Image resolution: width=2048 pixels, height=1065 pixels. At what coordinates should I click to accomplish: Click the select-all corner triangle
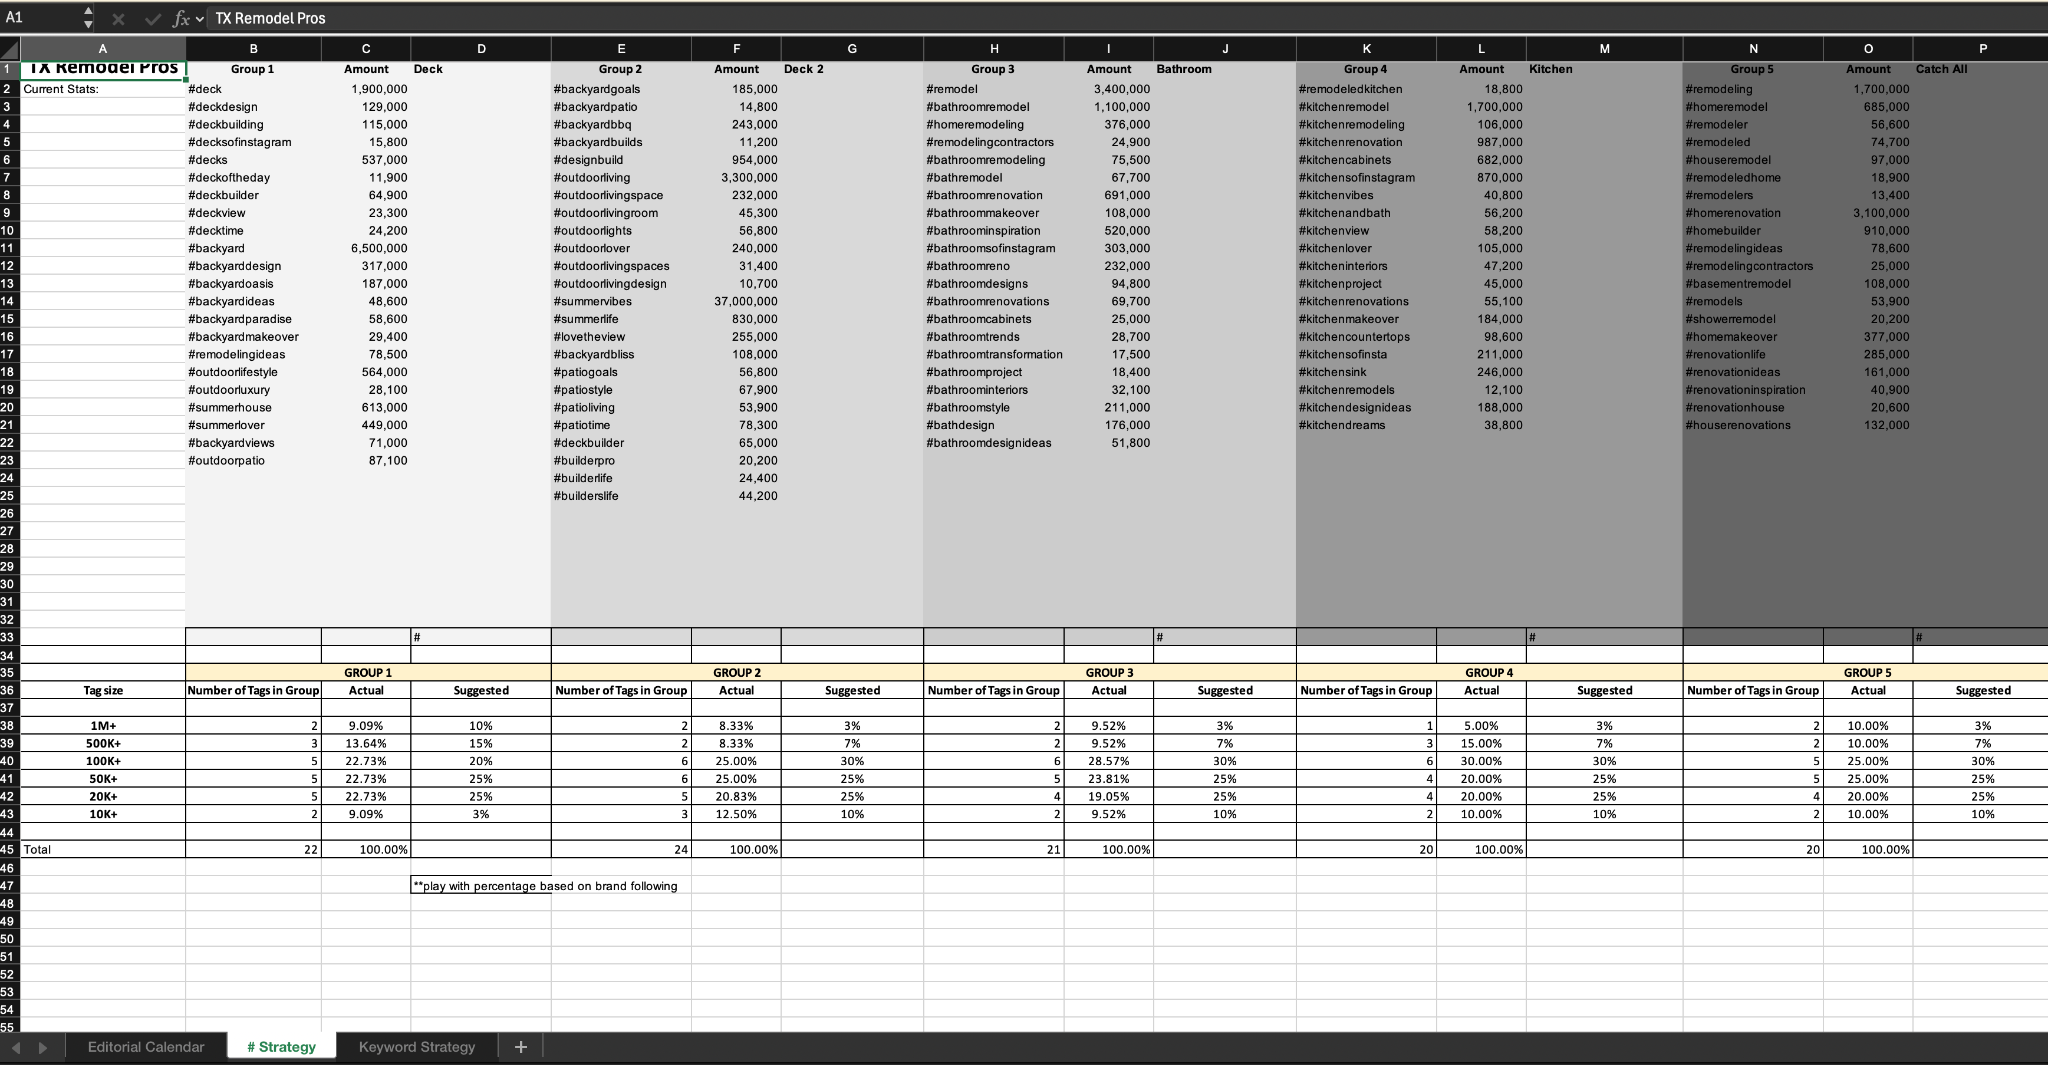(x=10, y=48)
